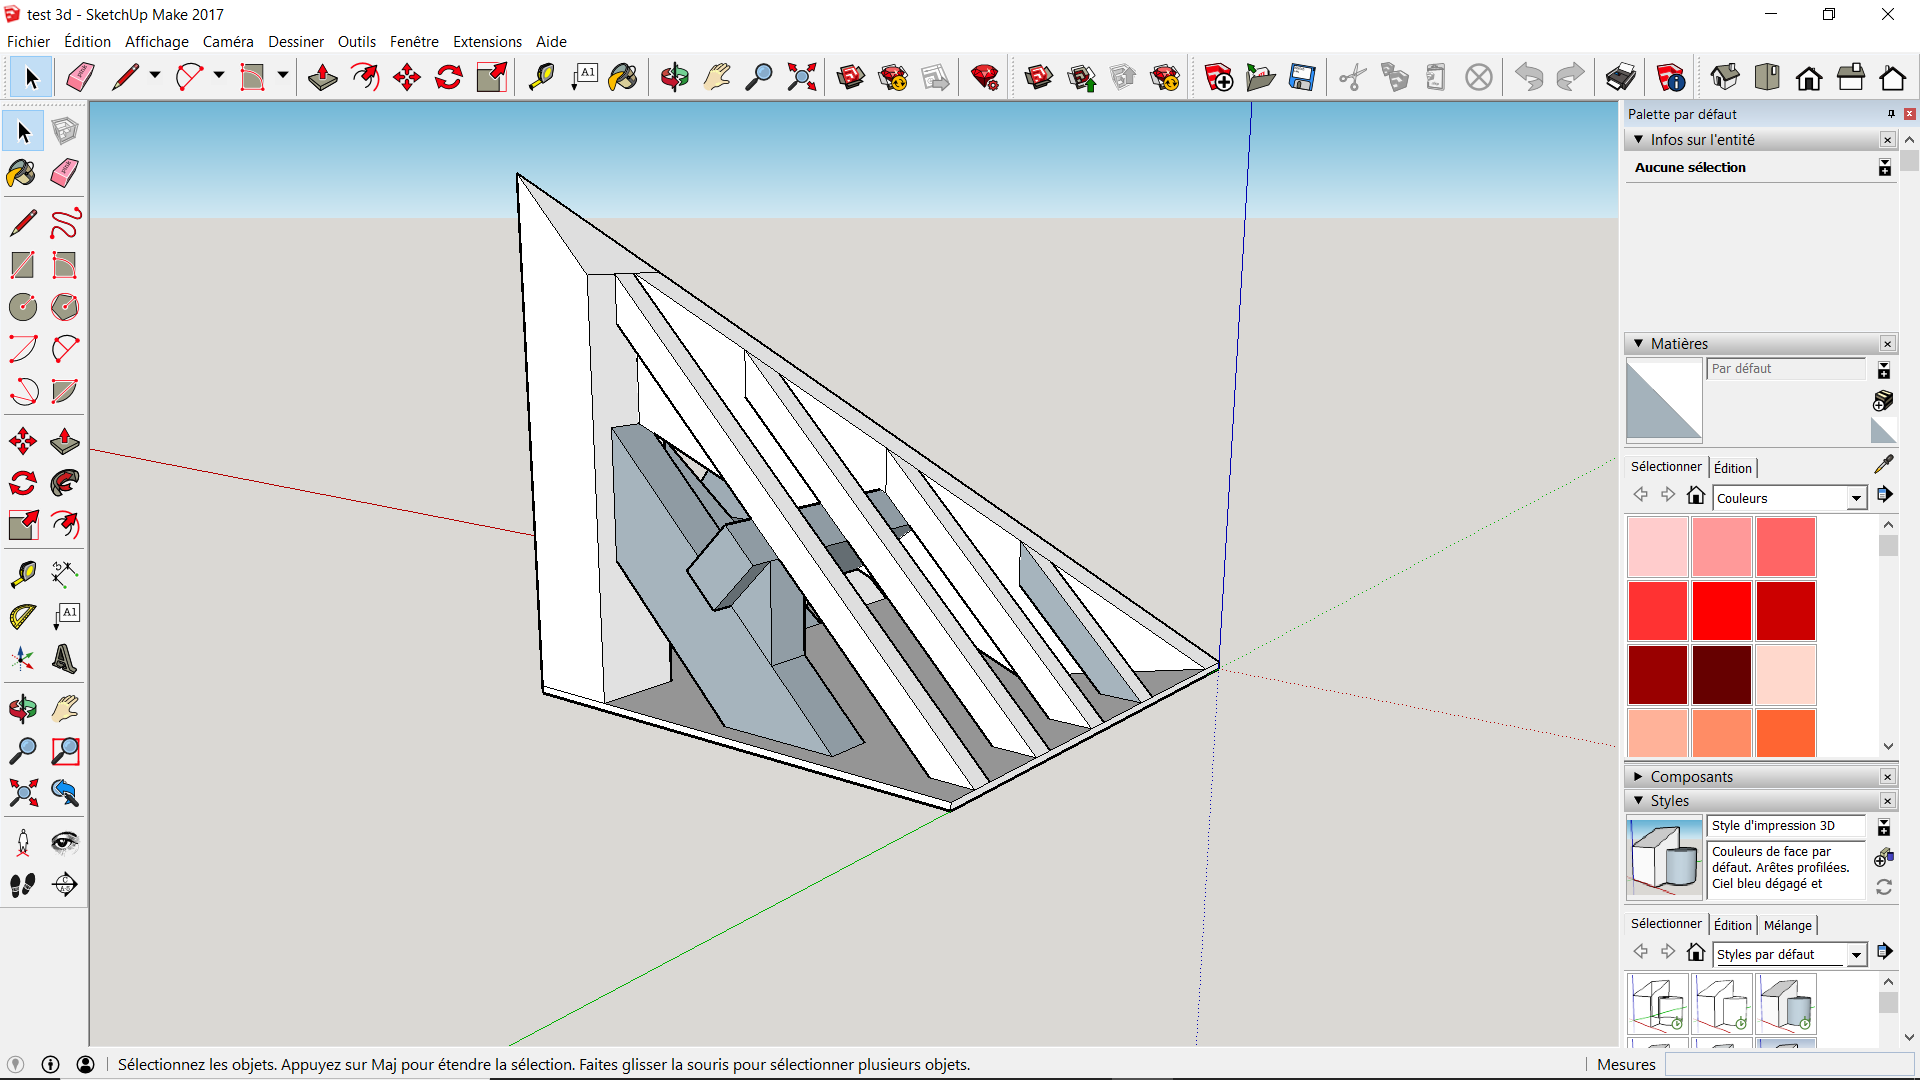
Task: Open the Styles par défaut dropdown
Action: click(x=1856, y=955)
